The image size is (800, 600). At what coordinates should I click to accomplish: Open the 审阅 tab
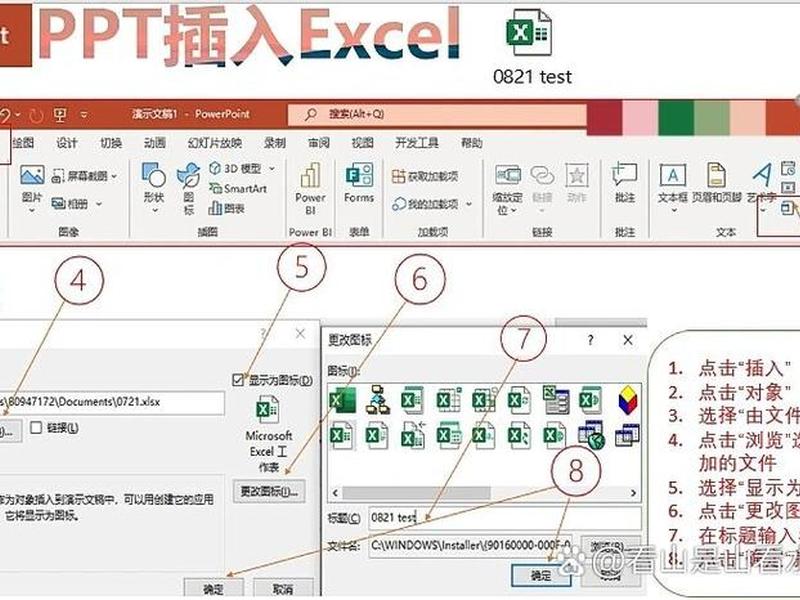(x=319, y=143)
